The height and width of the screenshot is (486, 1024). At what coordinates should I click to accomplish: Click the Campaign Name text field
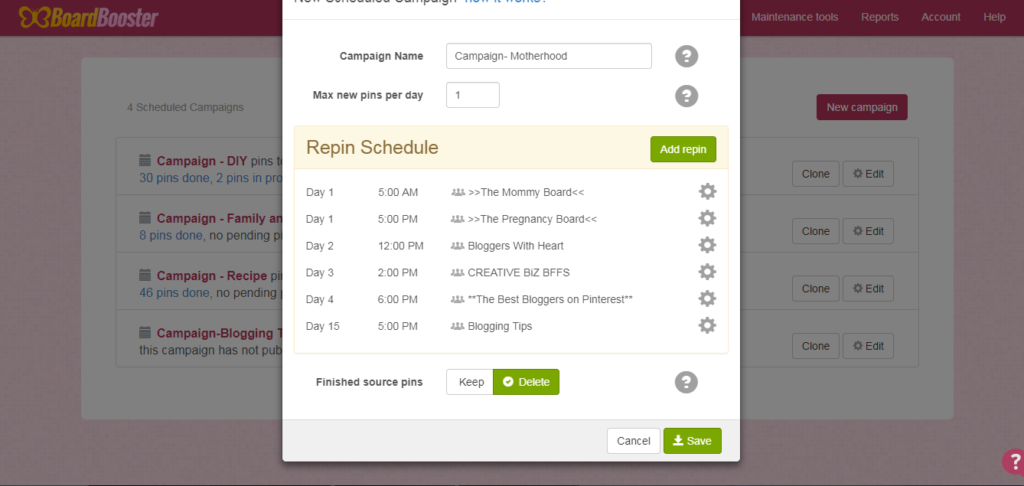tap(549, 56)
